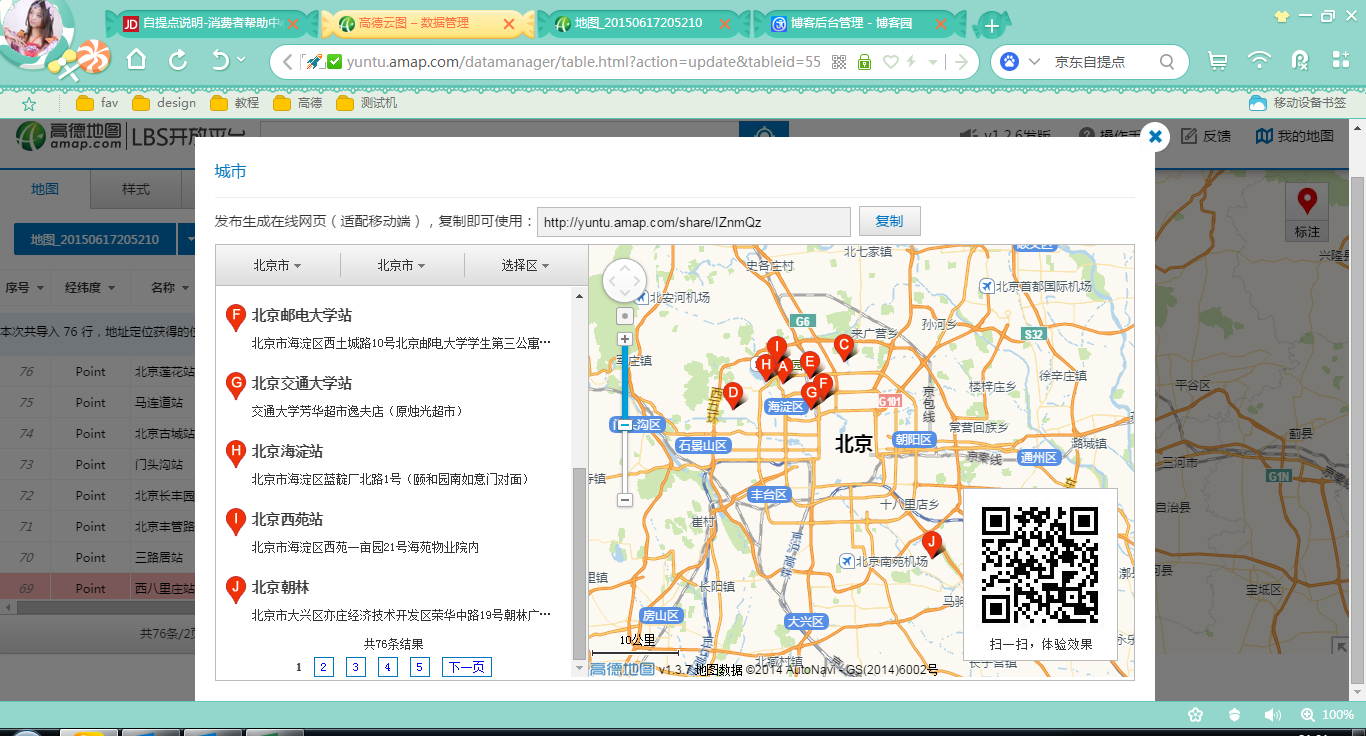The image size is (1366, 736).
Task: Select the 样式 tab in data manager
Action: [136, 189]
